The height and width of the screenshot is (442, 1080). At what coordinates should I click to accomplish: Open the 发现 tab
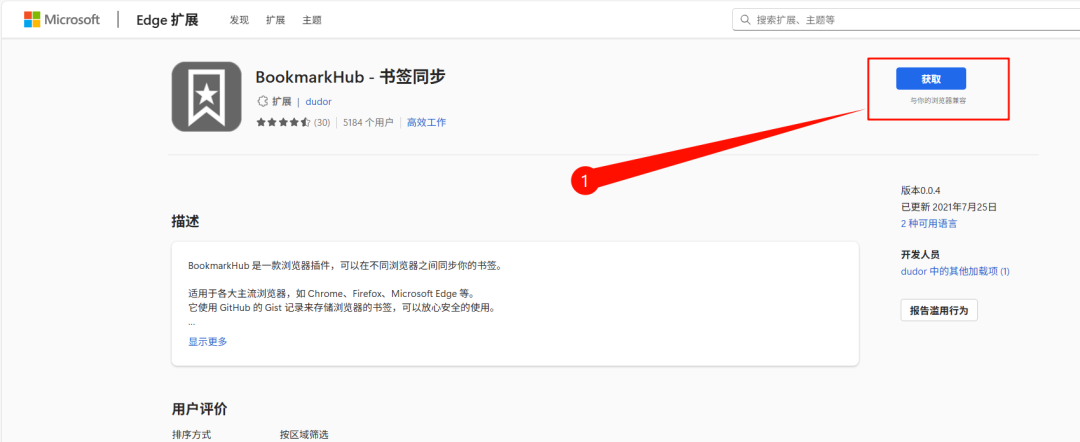[239, 20]
